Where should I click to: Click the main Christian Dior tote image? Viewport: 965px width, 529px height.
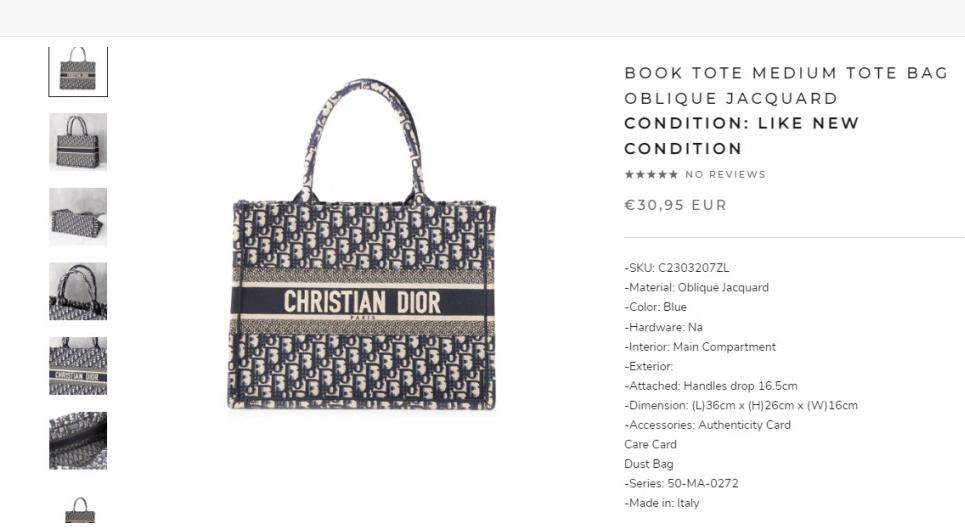[x=362, y=244]
